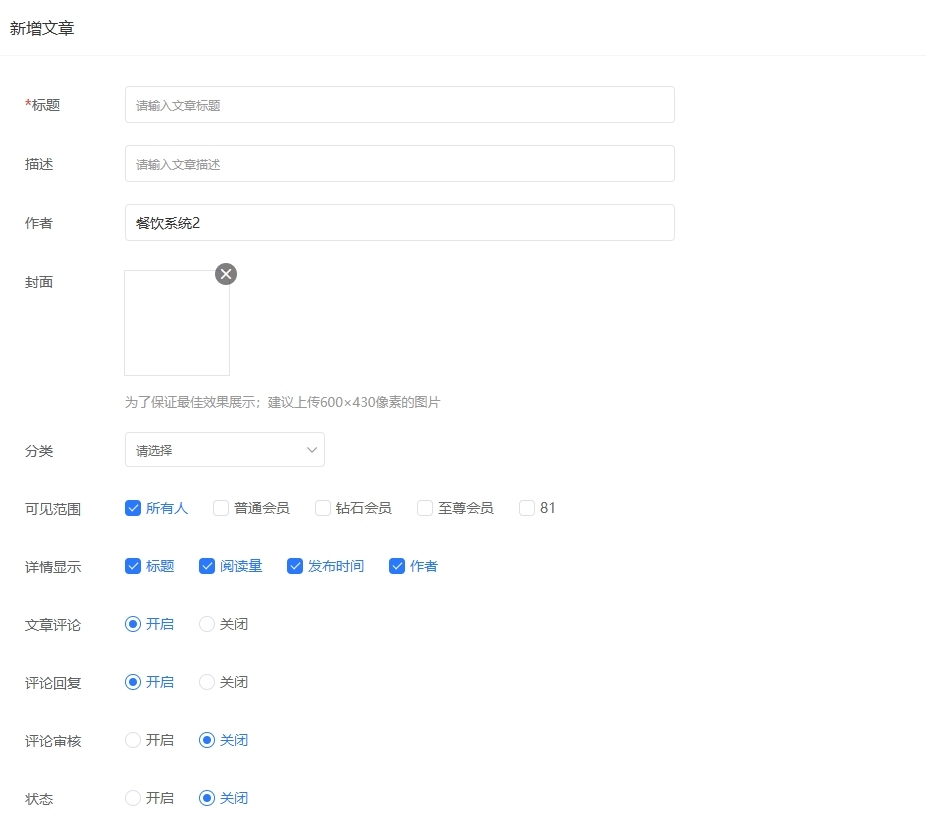Click the 作者 author input field
The height and width of the screenshot is (820, 926).
tap(399, 223)
